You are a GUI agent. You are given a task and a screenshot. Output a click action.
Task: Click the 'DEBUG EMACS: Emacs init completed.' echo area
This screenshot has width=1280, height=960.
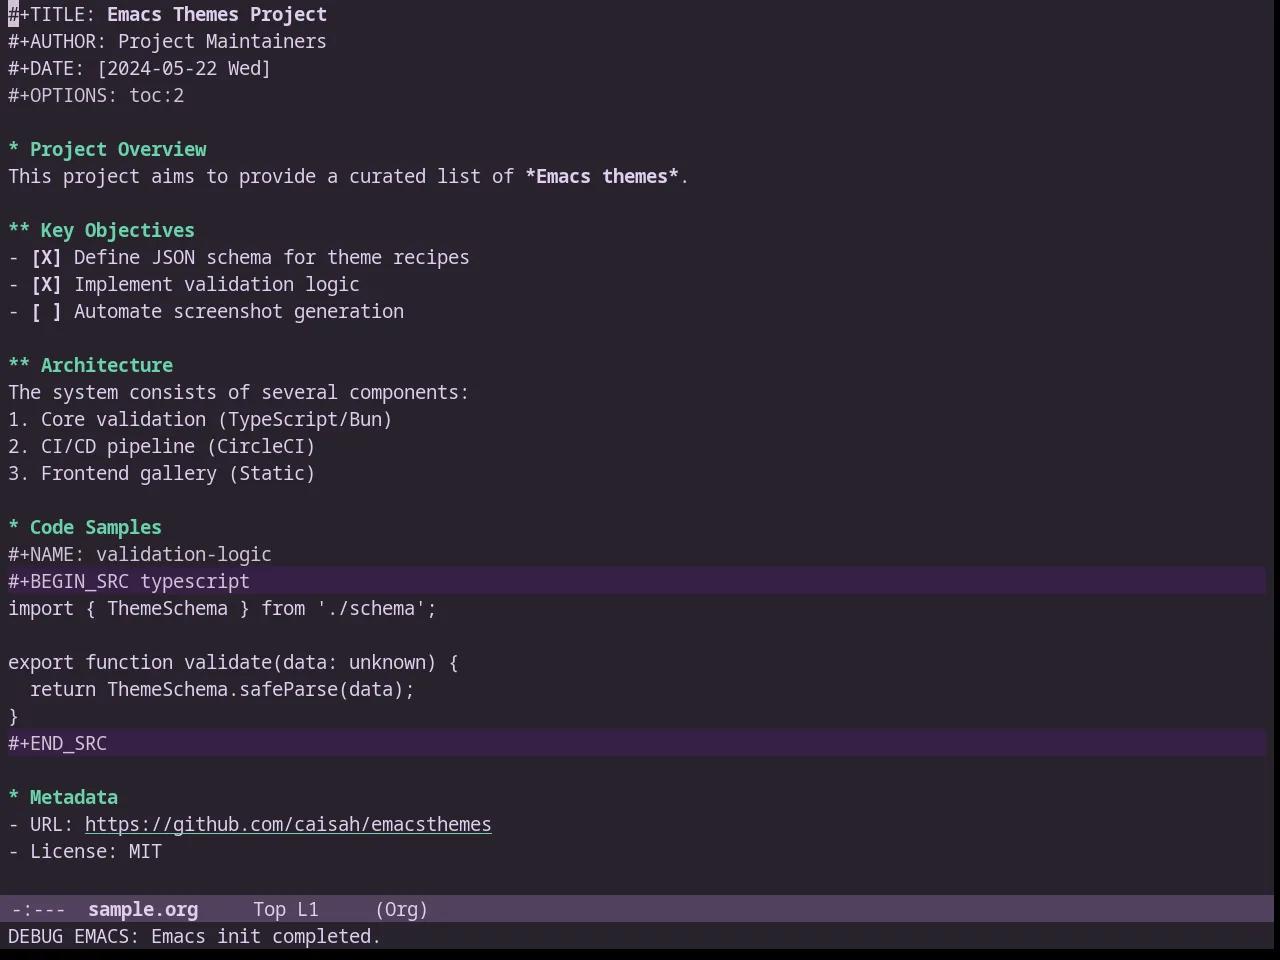click(x=195, y=936)
